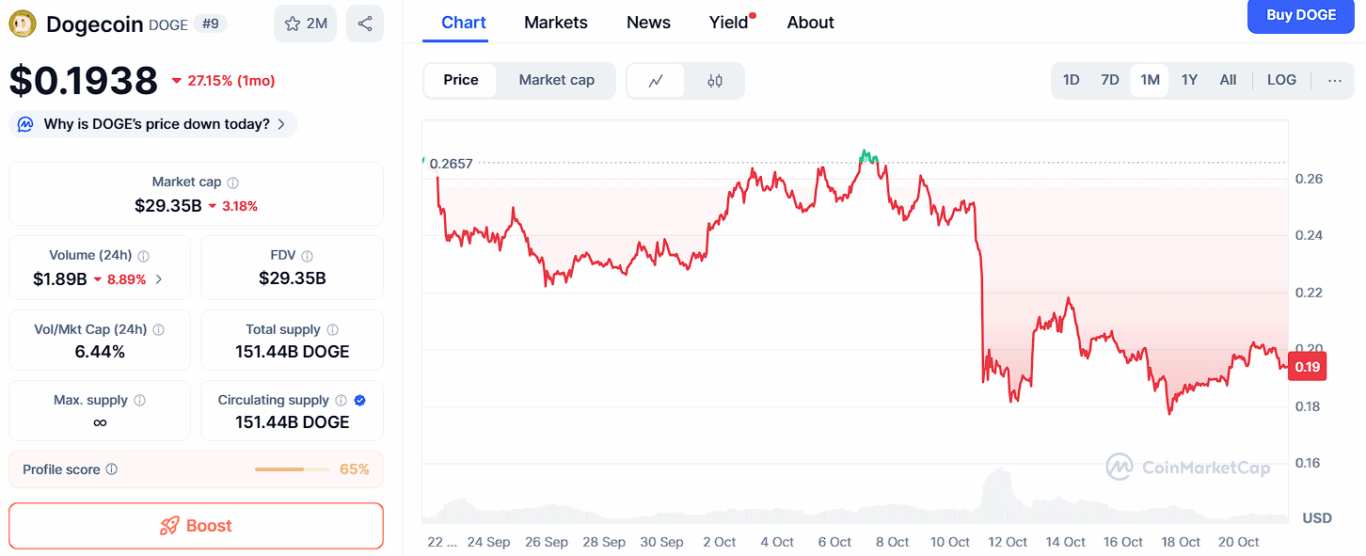Image resolution: width=1366 pixels, height=556 pixels.
Task: Click the Buy DOGE button
Action: coord(1300,15)
